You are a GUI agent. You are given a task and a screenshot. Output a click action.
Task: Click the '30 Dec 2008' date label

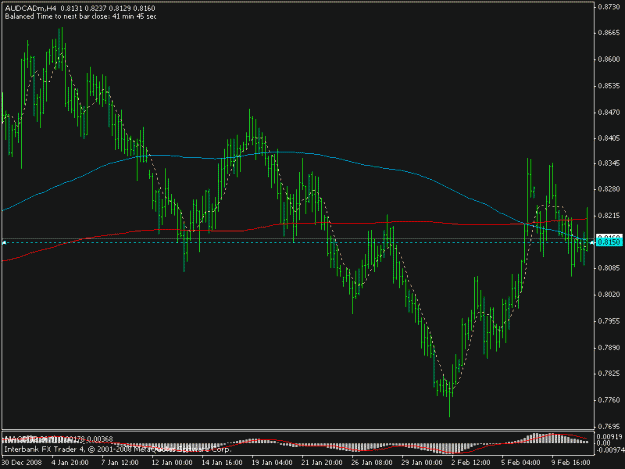(x=22, y=463)
